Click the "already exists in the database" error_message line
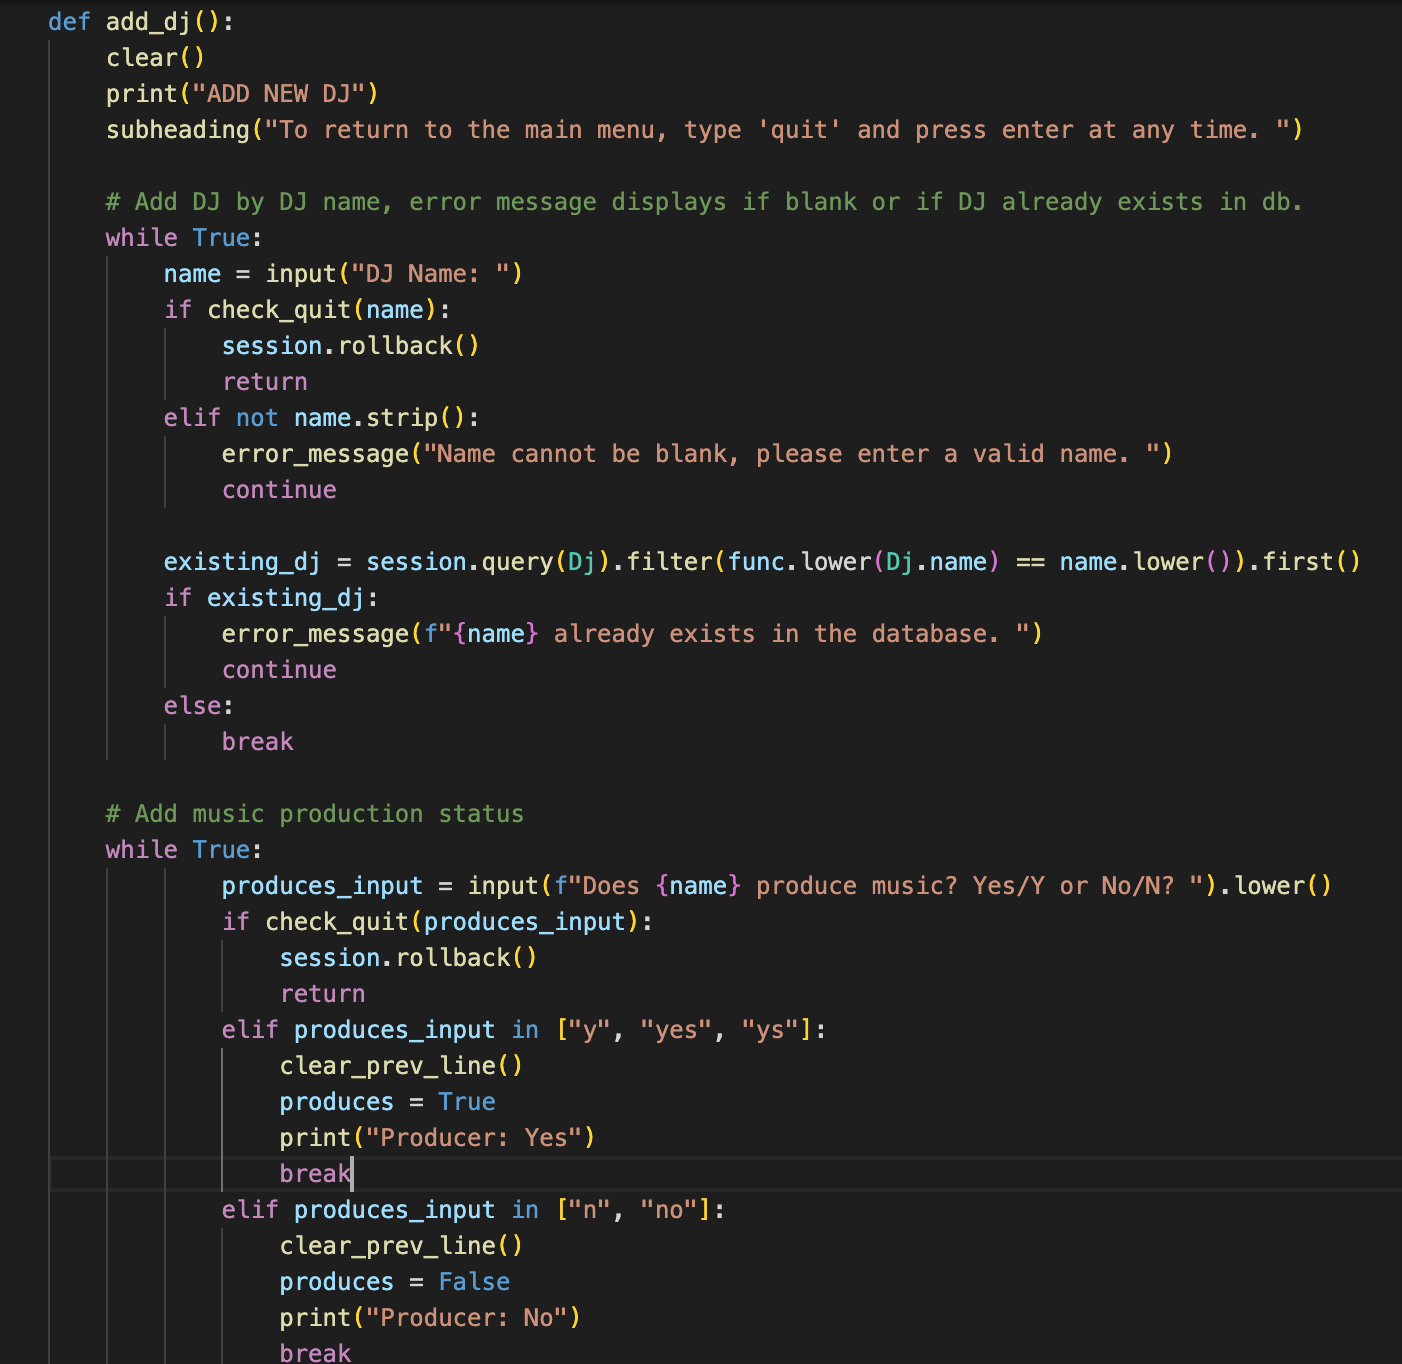The image size is (1402, 1364). [632, 634]
